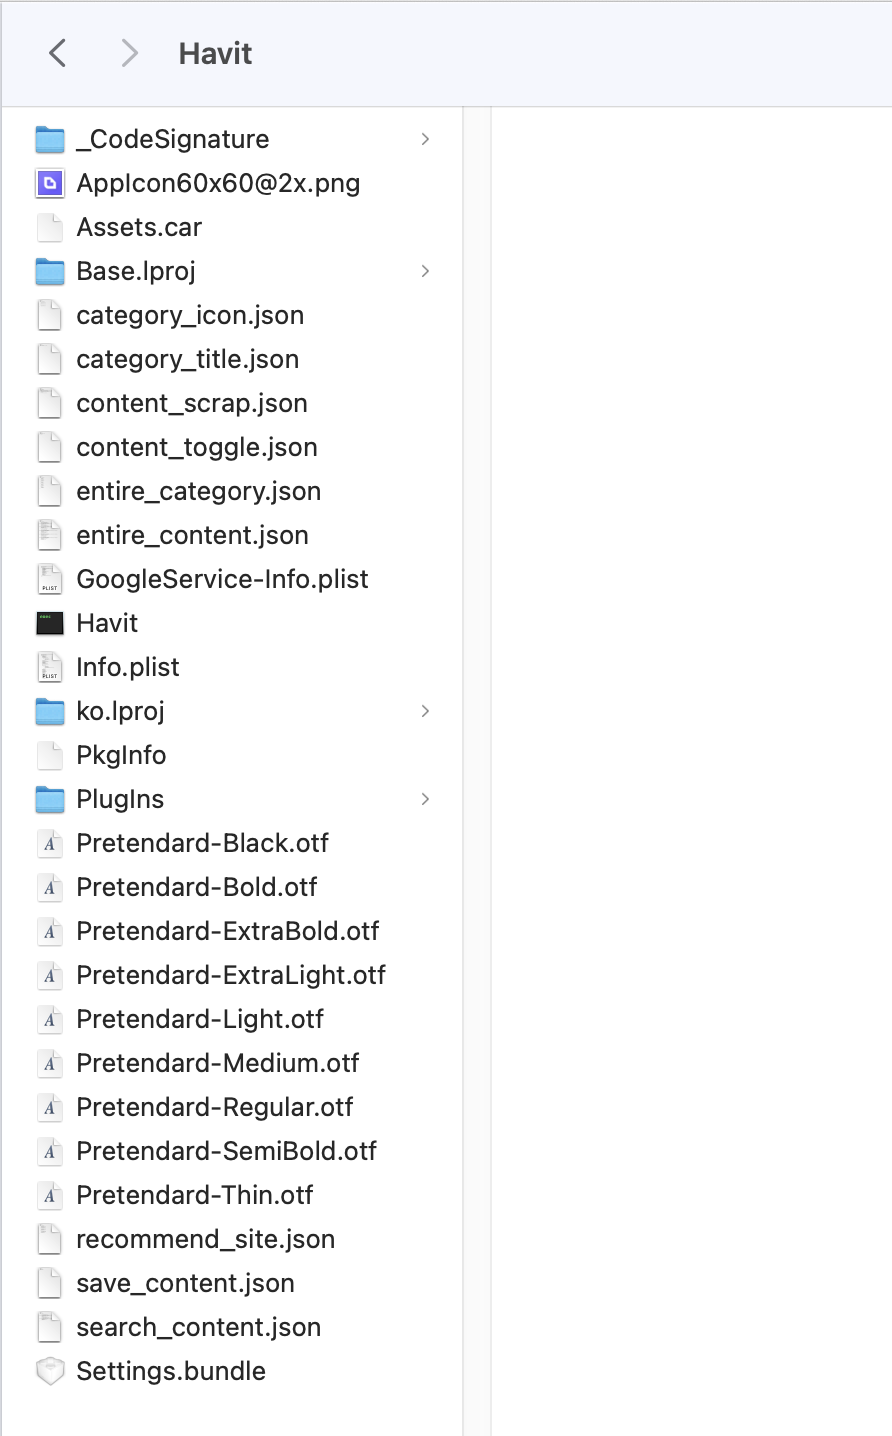The height and width of the screenshot is (1436, 892).
Task: Select Pretendard-SemiBold.otf in the list
Action: 232,1151
